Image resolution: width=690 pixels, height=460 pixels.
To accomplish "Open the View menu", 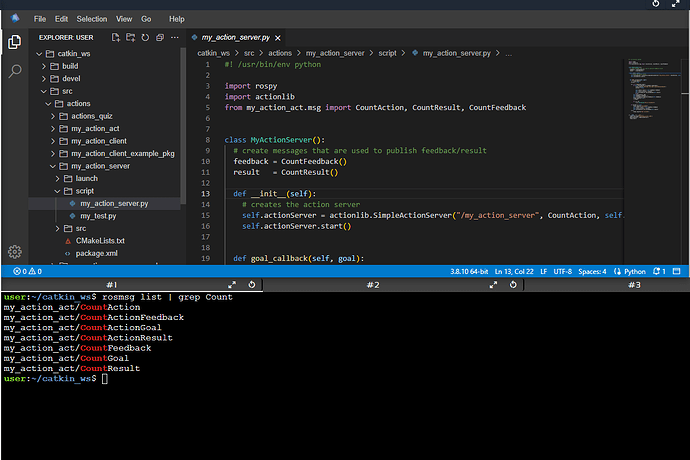I will click(124, 19).
